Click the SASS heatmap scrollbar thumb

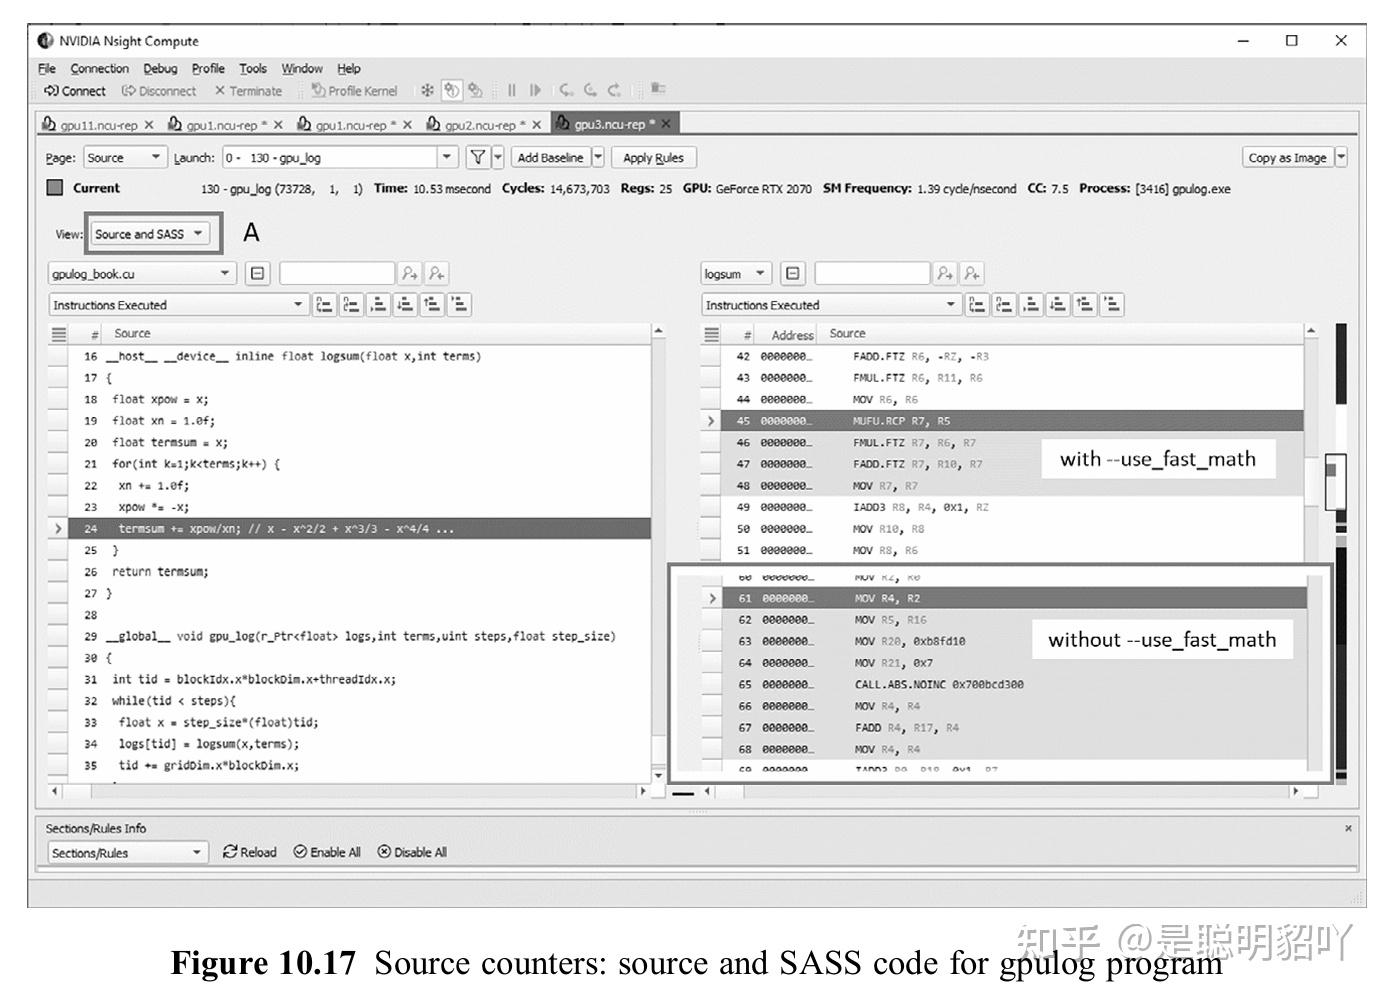click(x=1335, y=482)
